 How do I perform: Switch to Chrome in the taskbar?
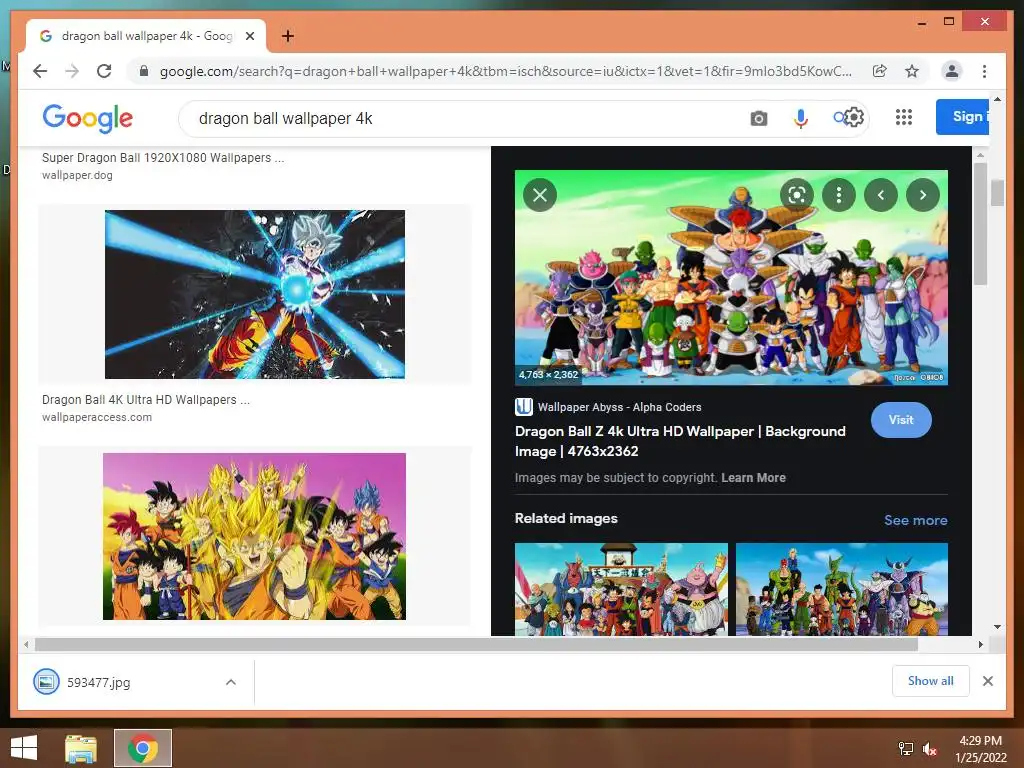[x=142, y=748]
